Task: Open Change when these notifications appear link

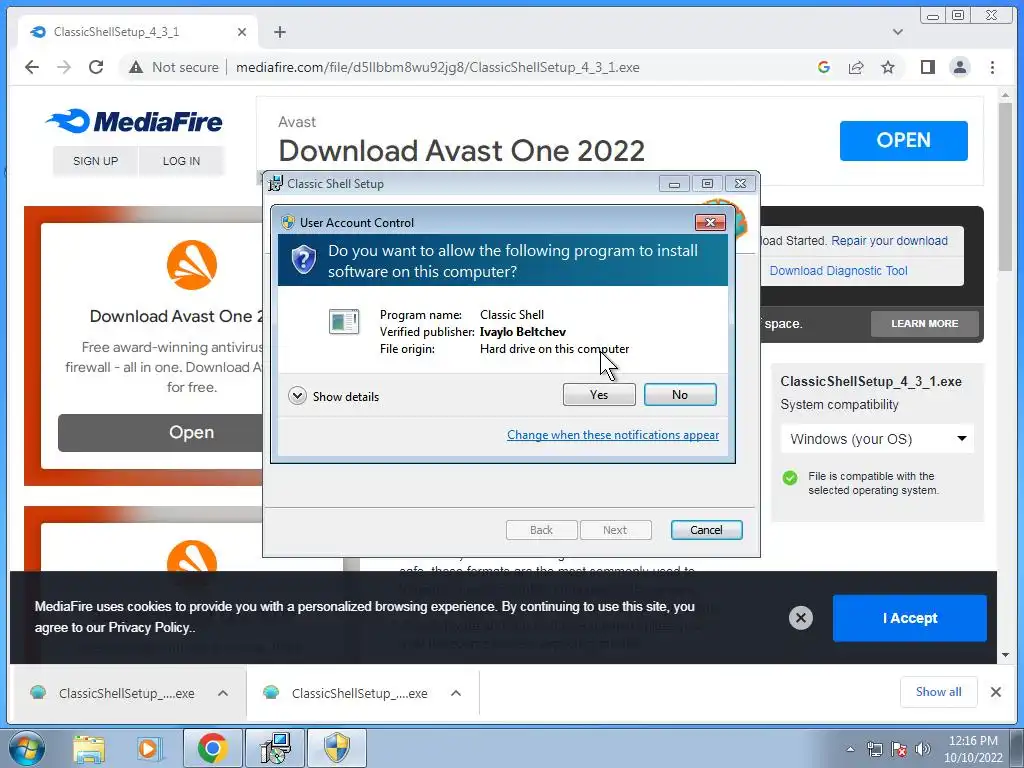Action: (x=613, y=435)
